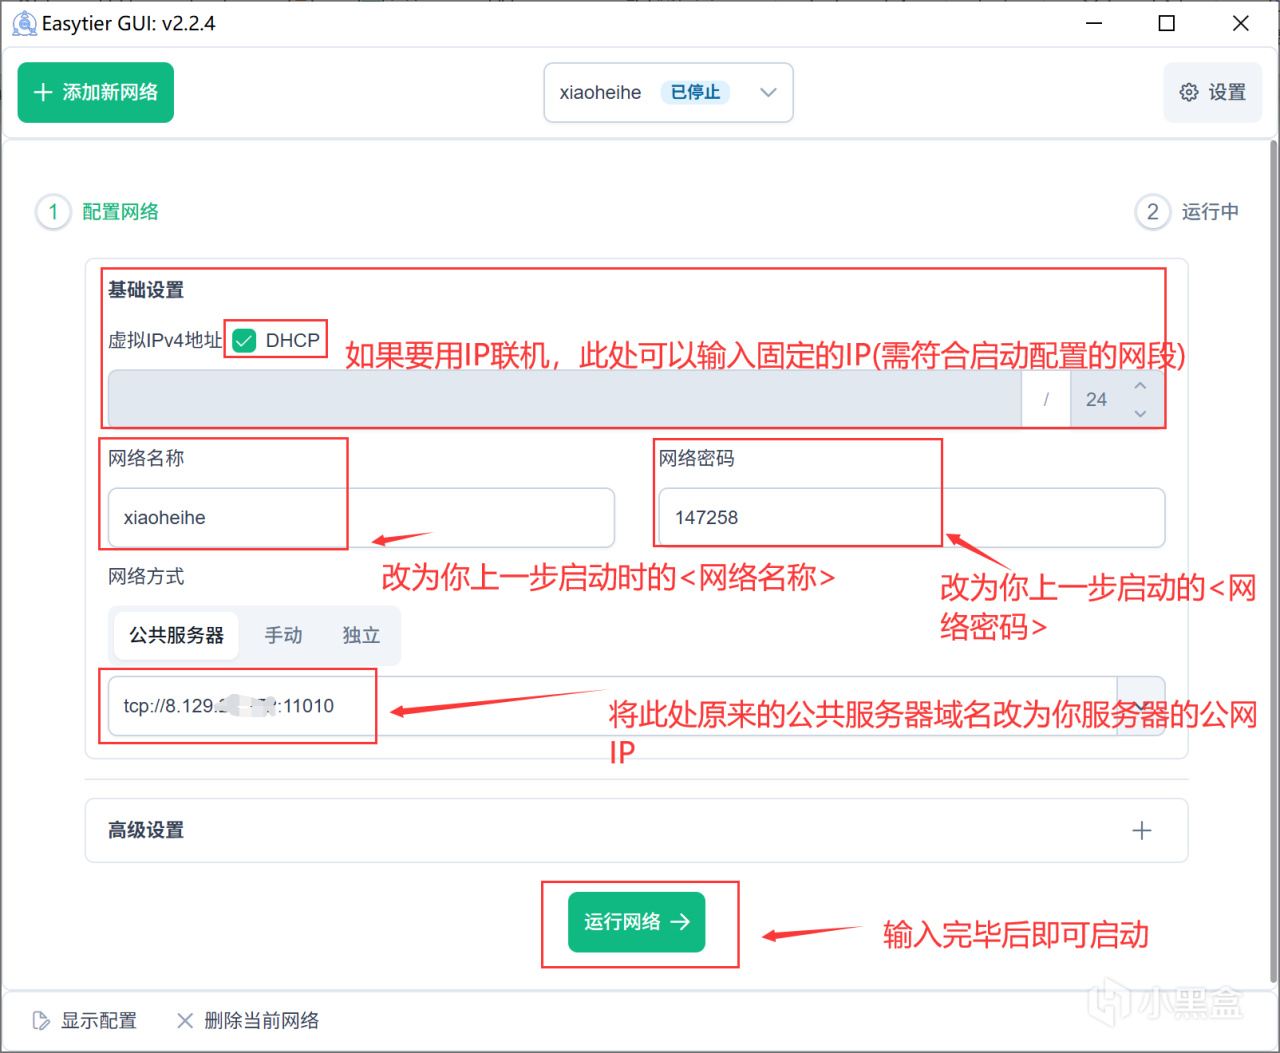Image resolution: width=1280 pixels, height=1053 pixels.
Task: Click the 基础设置 section heading
Action: [146, 290]
